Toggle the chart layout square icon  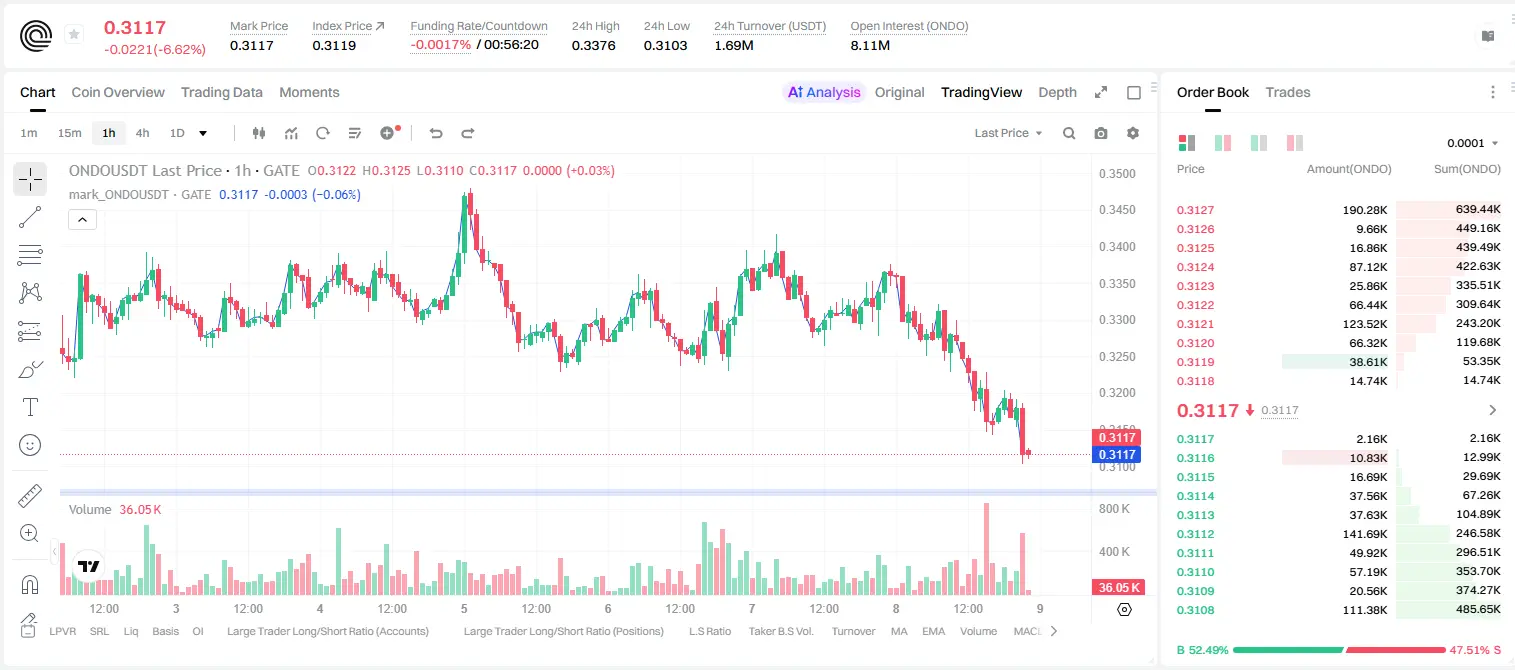pyautogui.click(x=1134, y=92)
